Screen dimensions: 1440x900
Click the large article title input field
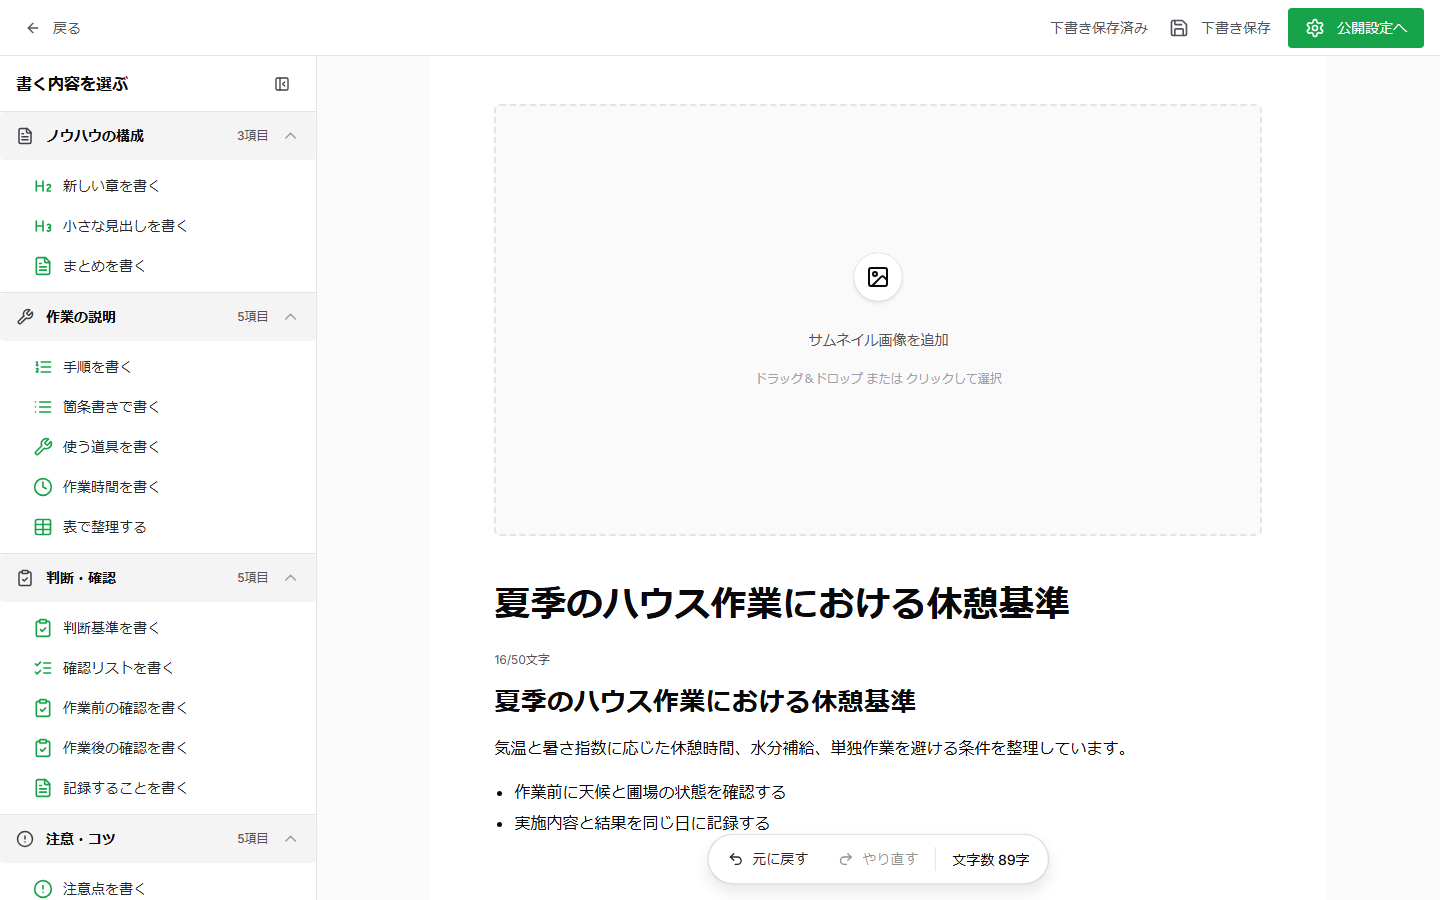[x=878, y=603]
